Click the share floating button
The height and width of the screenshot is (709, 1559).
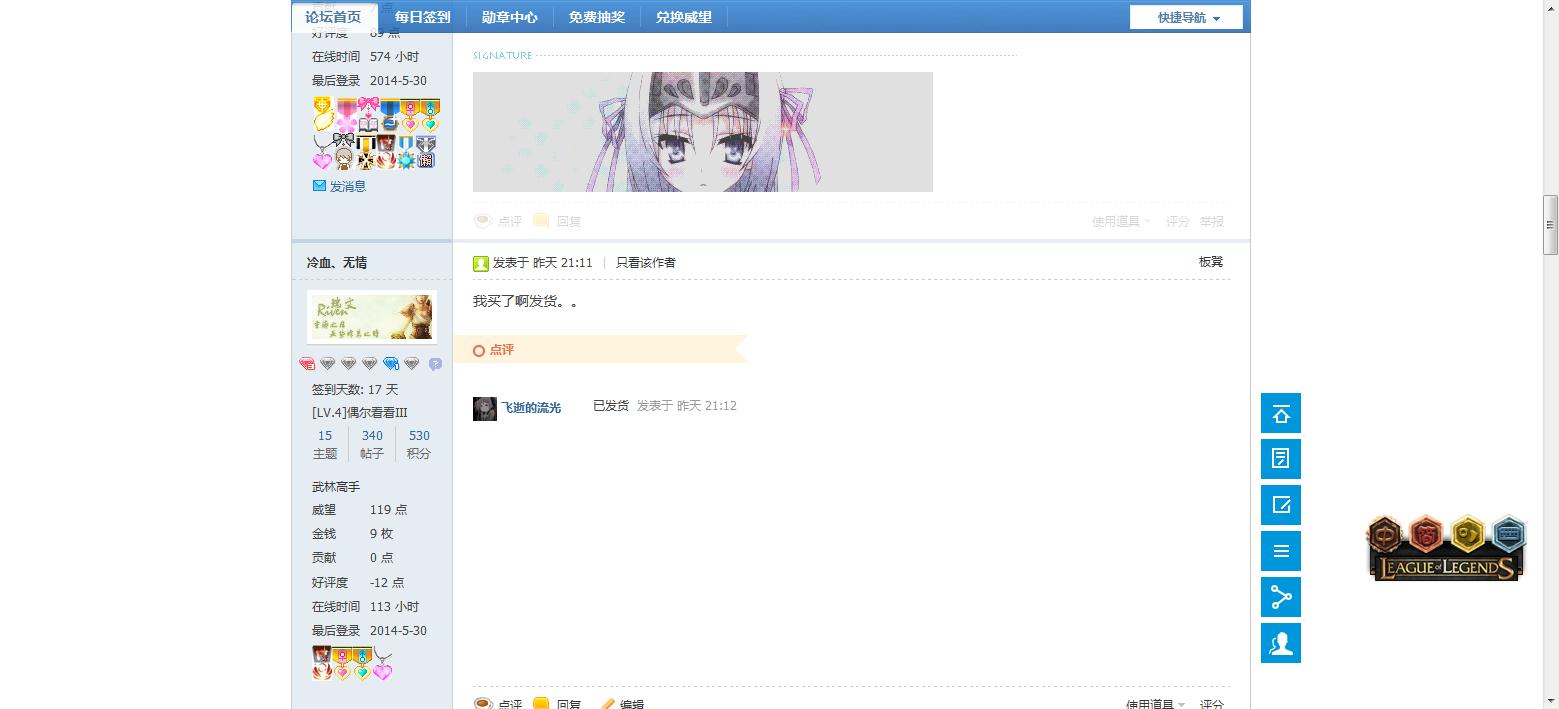1281,597
